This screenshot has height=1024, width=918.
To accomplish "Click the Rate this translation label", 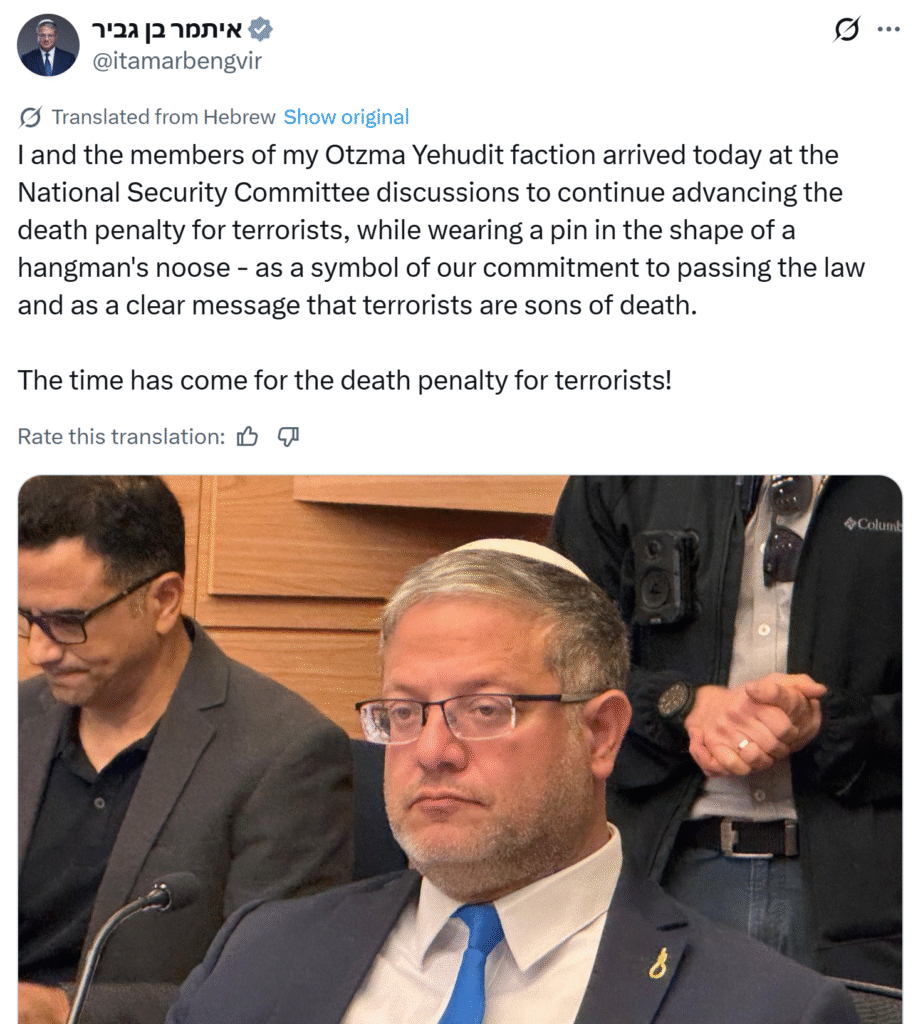I will 121,436.
